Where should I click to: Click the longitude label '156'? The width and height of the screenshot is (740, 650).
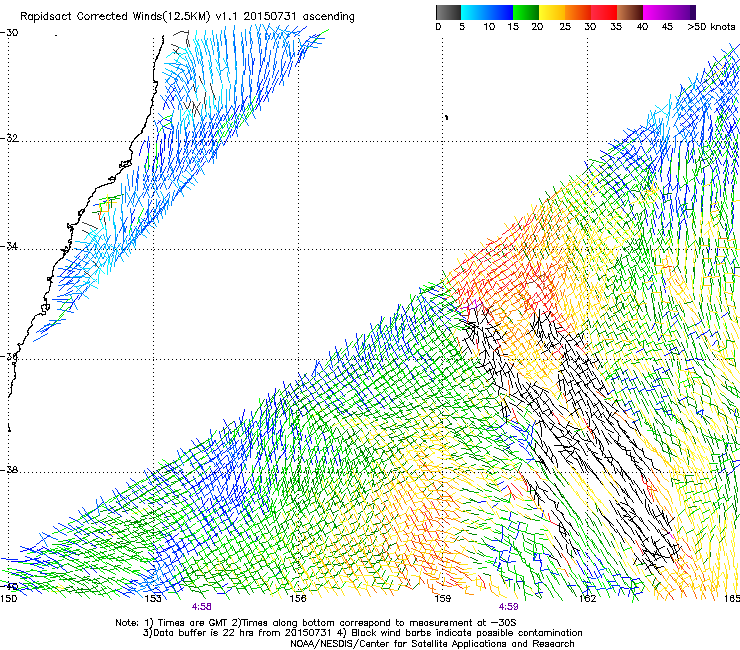click(x=298, y=598)
